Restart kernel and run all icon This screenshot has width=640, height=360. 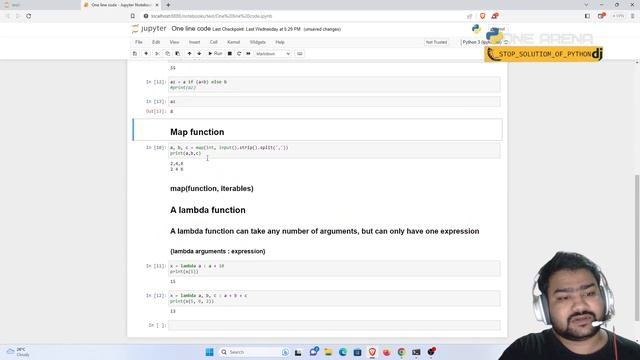pyautogui.click(x=248, y=53)
